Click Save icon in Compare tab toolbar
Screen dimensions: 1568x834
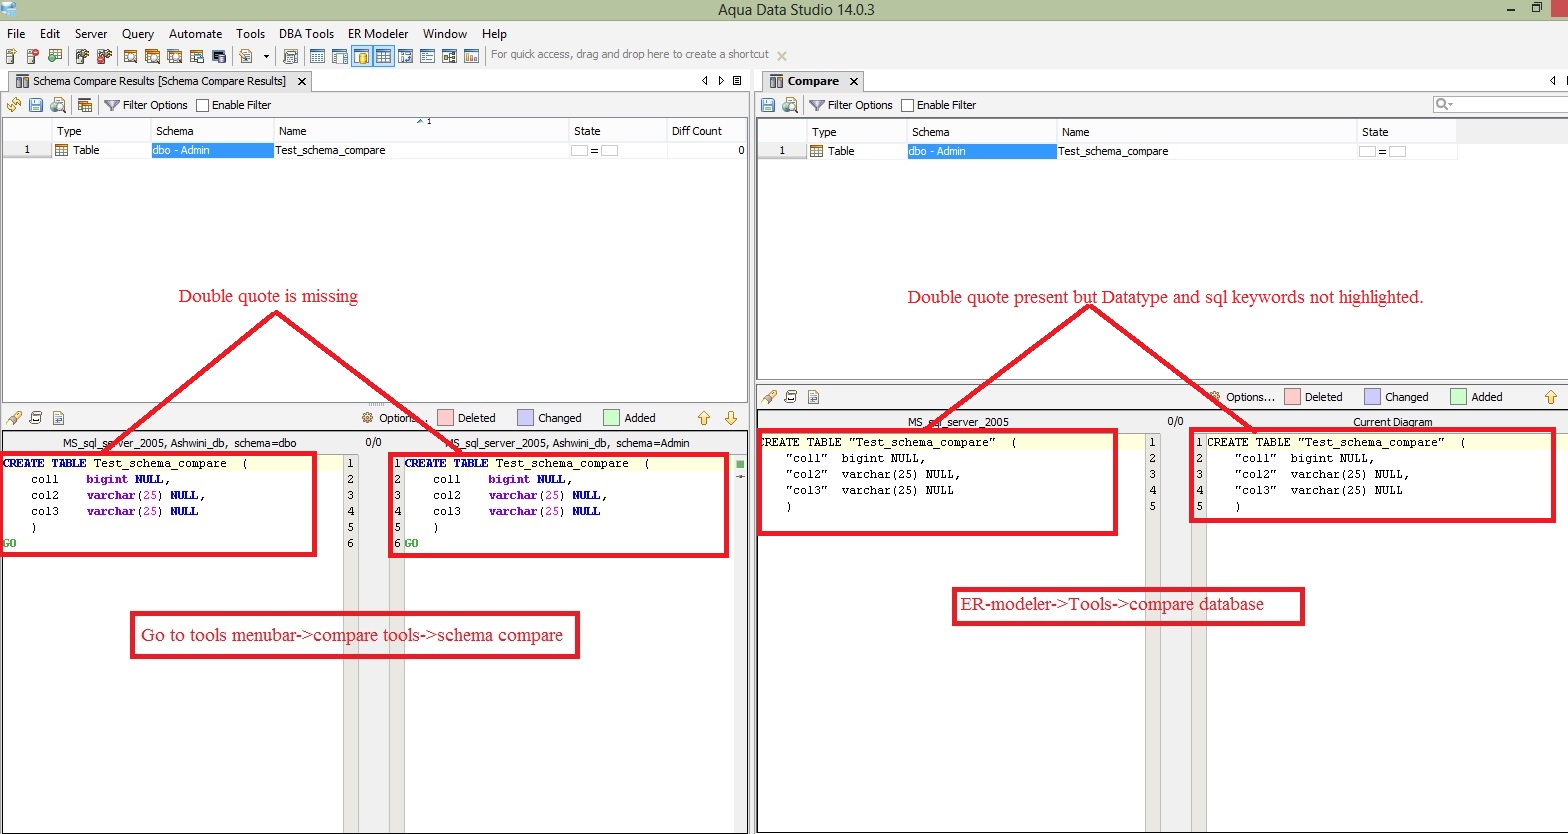[x=768, y=105]
